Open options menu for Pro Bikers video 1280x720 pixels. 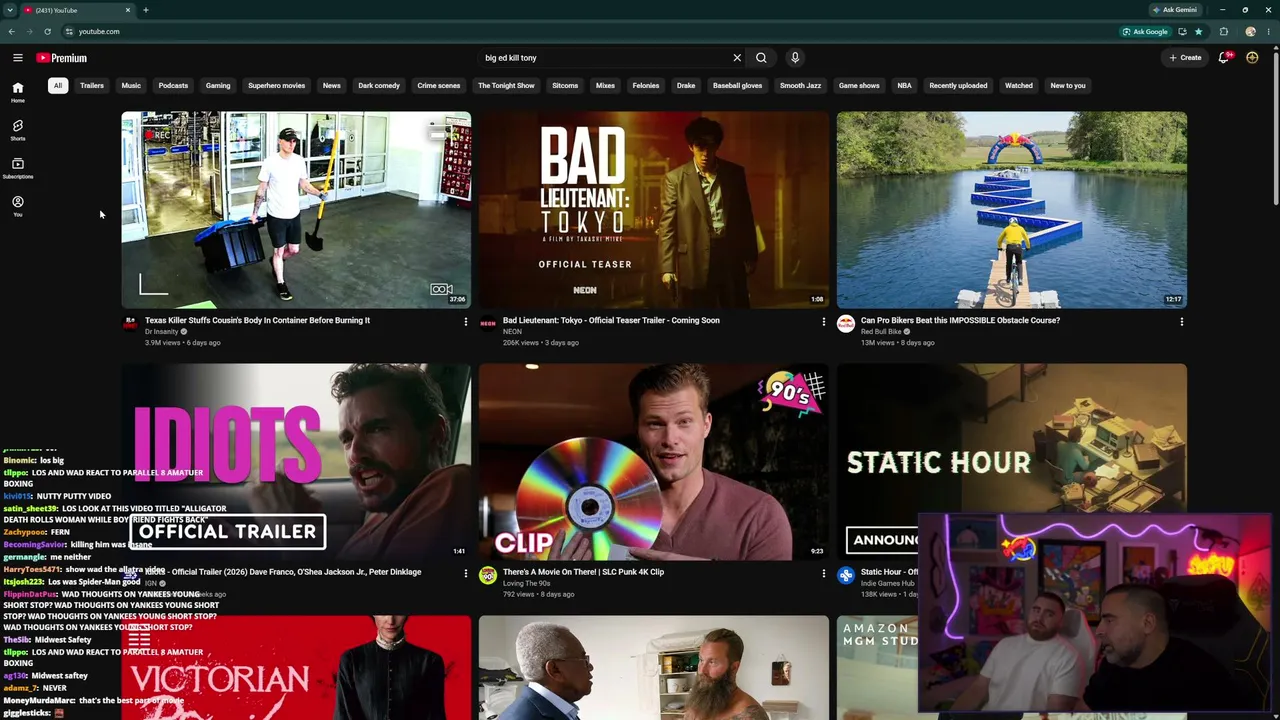pyautogui.click(x=1181, y=322)
